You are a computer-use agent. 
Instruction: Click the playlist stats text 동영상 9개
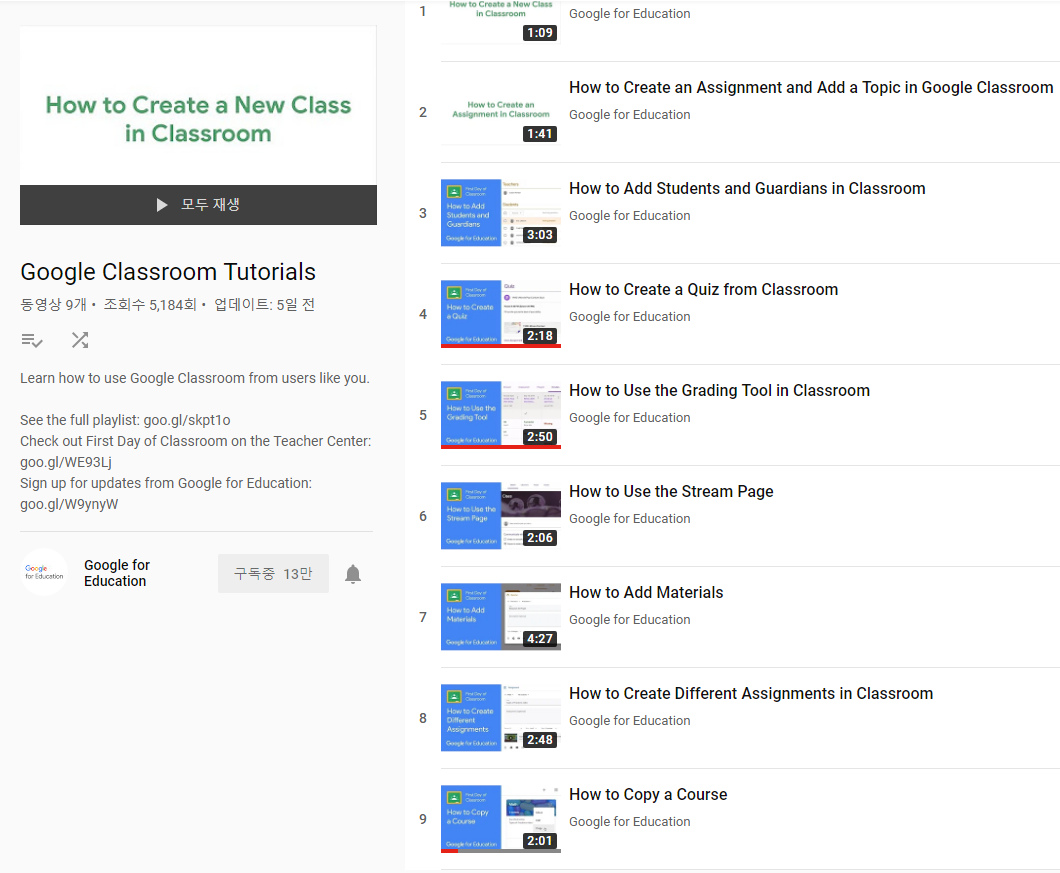53,305
